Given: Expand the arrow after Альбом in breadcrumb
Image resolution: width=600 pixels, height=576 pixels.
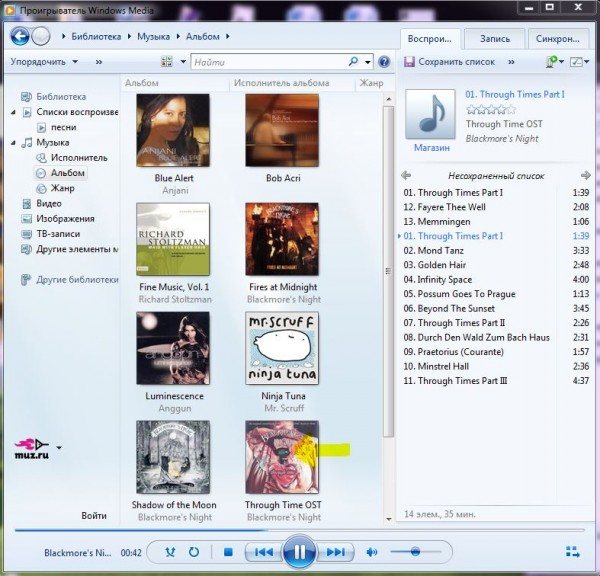Looking at the screenshot, I should [x=228, y=36].
